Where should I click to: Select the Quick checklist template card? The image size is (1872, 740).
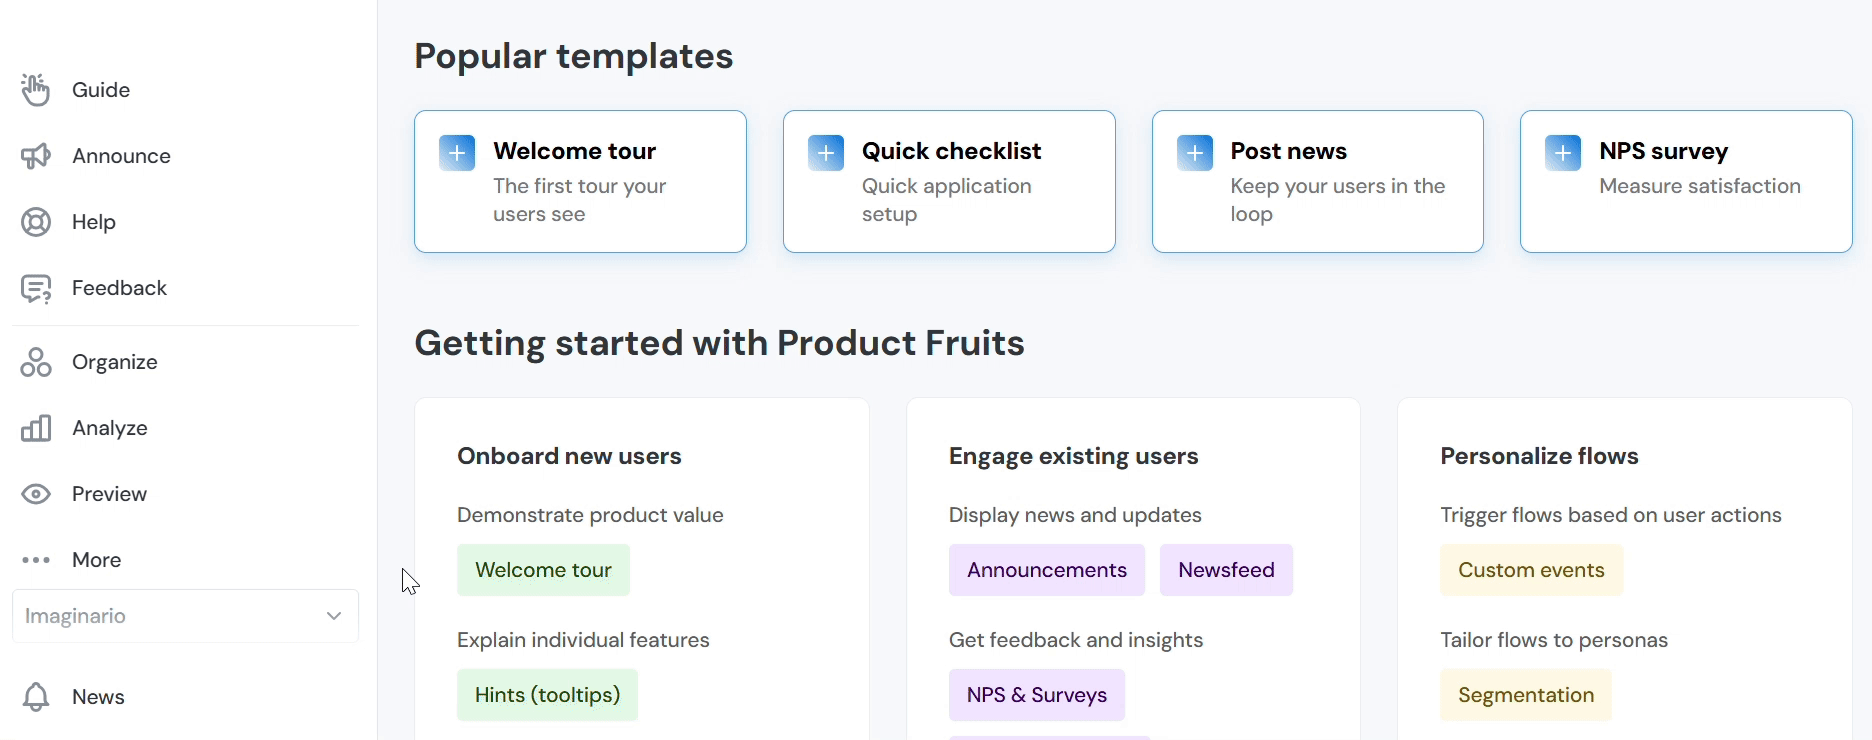(x=948, y=181)
